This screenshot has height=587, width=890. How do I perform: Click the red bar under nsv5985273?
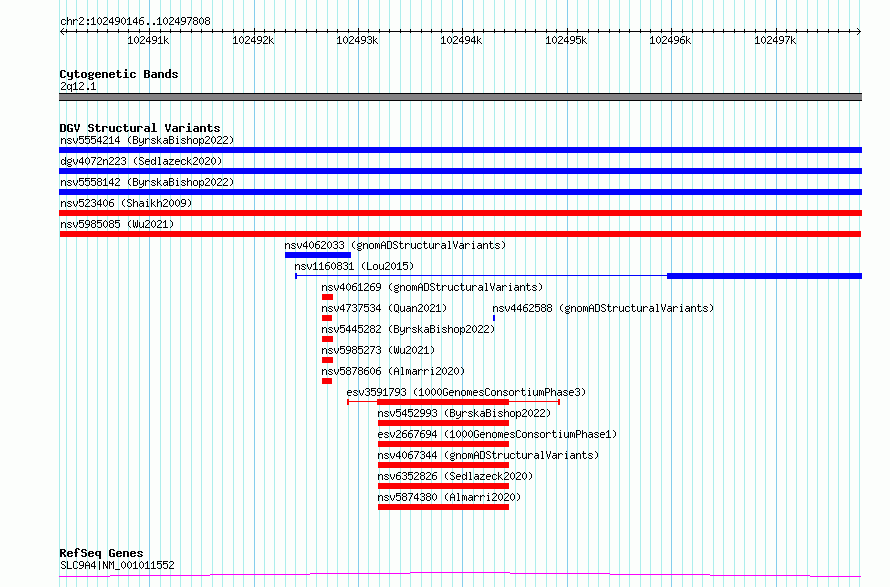point(328,360)
